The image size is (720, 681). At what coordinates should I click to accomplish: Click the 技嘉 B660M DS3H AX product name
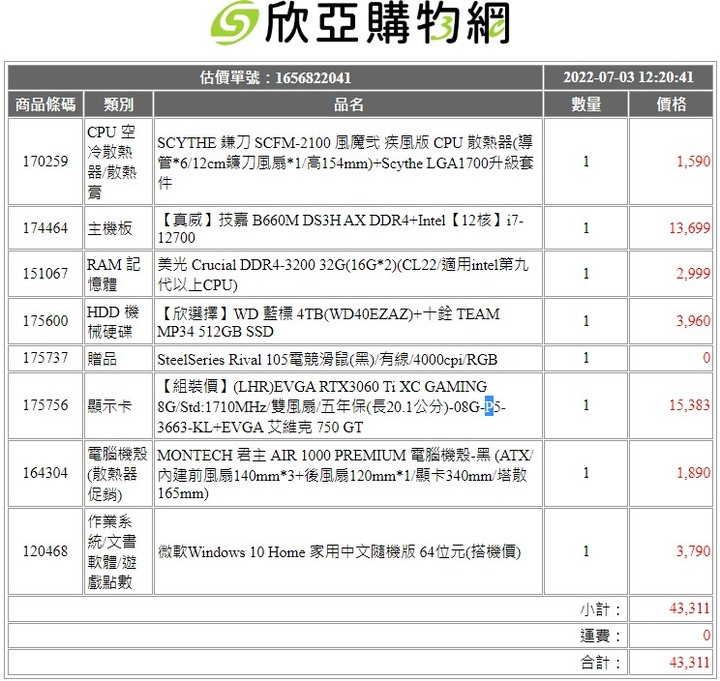340,229
